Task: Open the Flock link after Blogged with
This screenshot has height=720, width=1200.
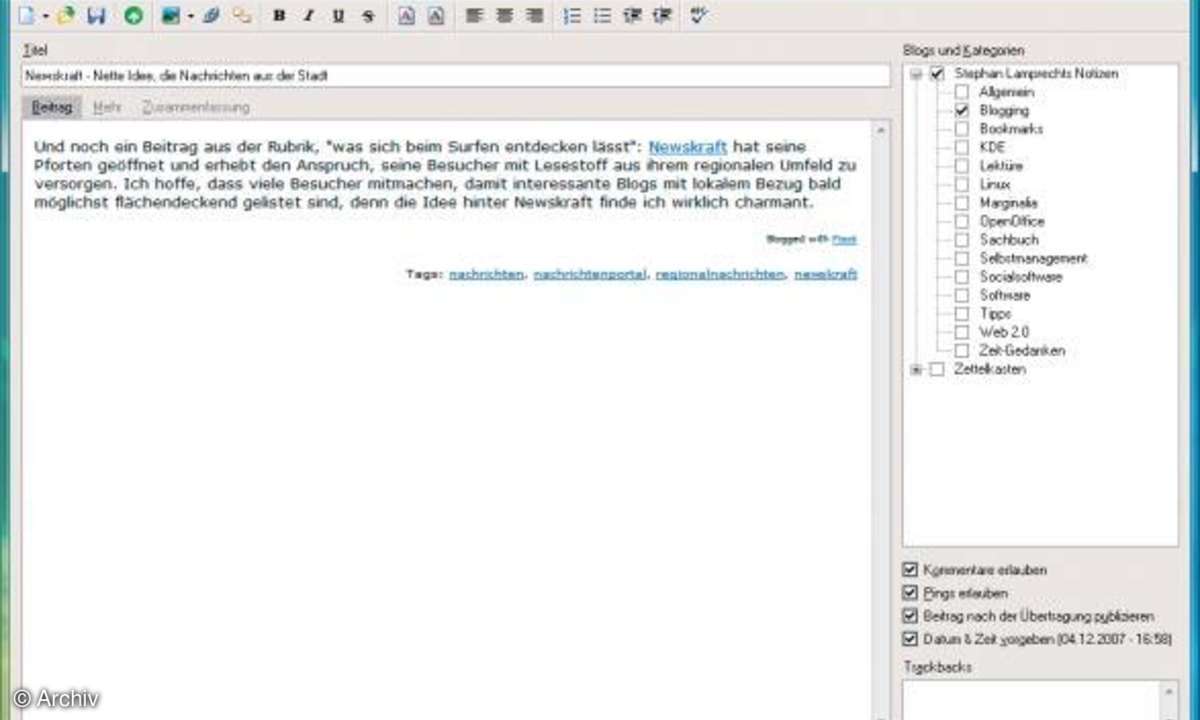Action: coord(846,239)
